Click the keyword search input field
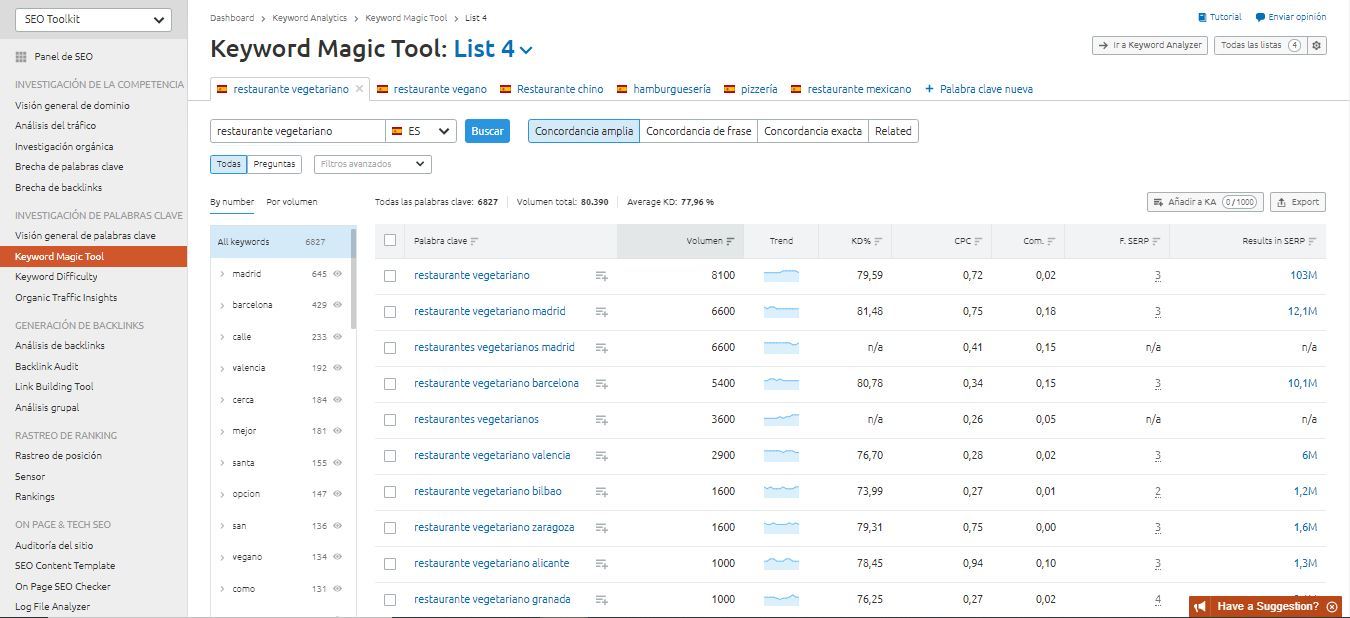The width and height of the screenshot is (1350, 618). [297, 131]
